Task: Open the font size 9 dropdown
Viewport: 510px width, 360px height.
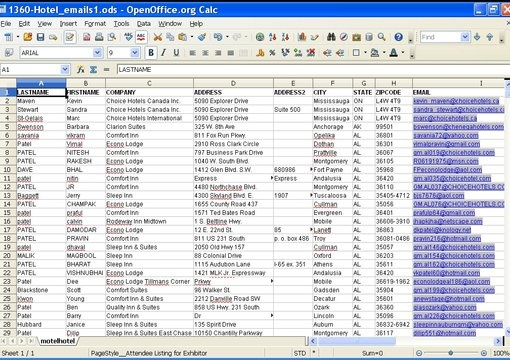Action: pyautogui.click(x=135, y=53)
